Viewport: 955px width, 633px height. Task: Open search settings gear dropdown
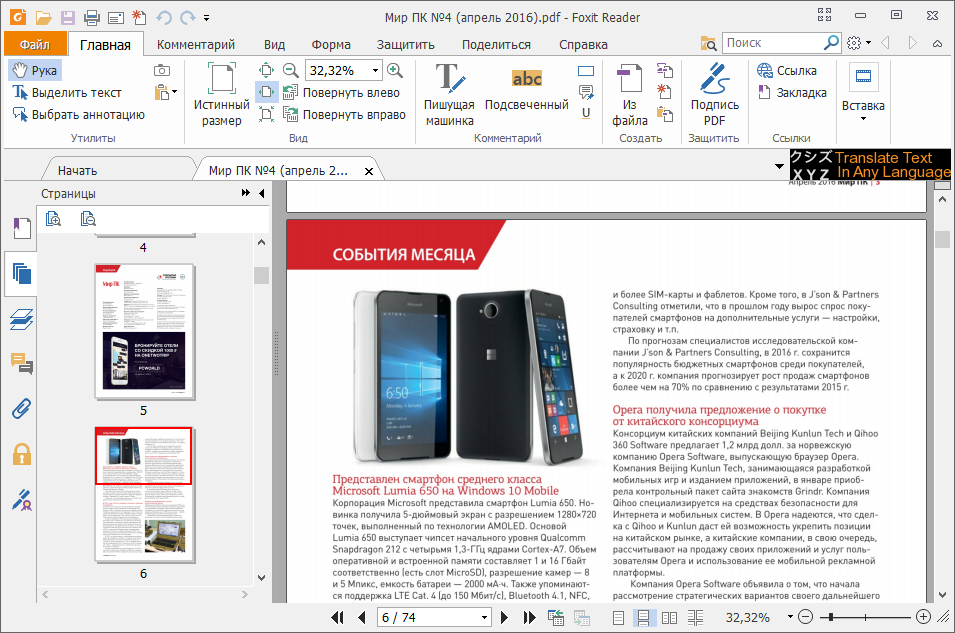tap(859, 43)
